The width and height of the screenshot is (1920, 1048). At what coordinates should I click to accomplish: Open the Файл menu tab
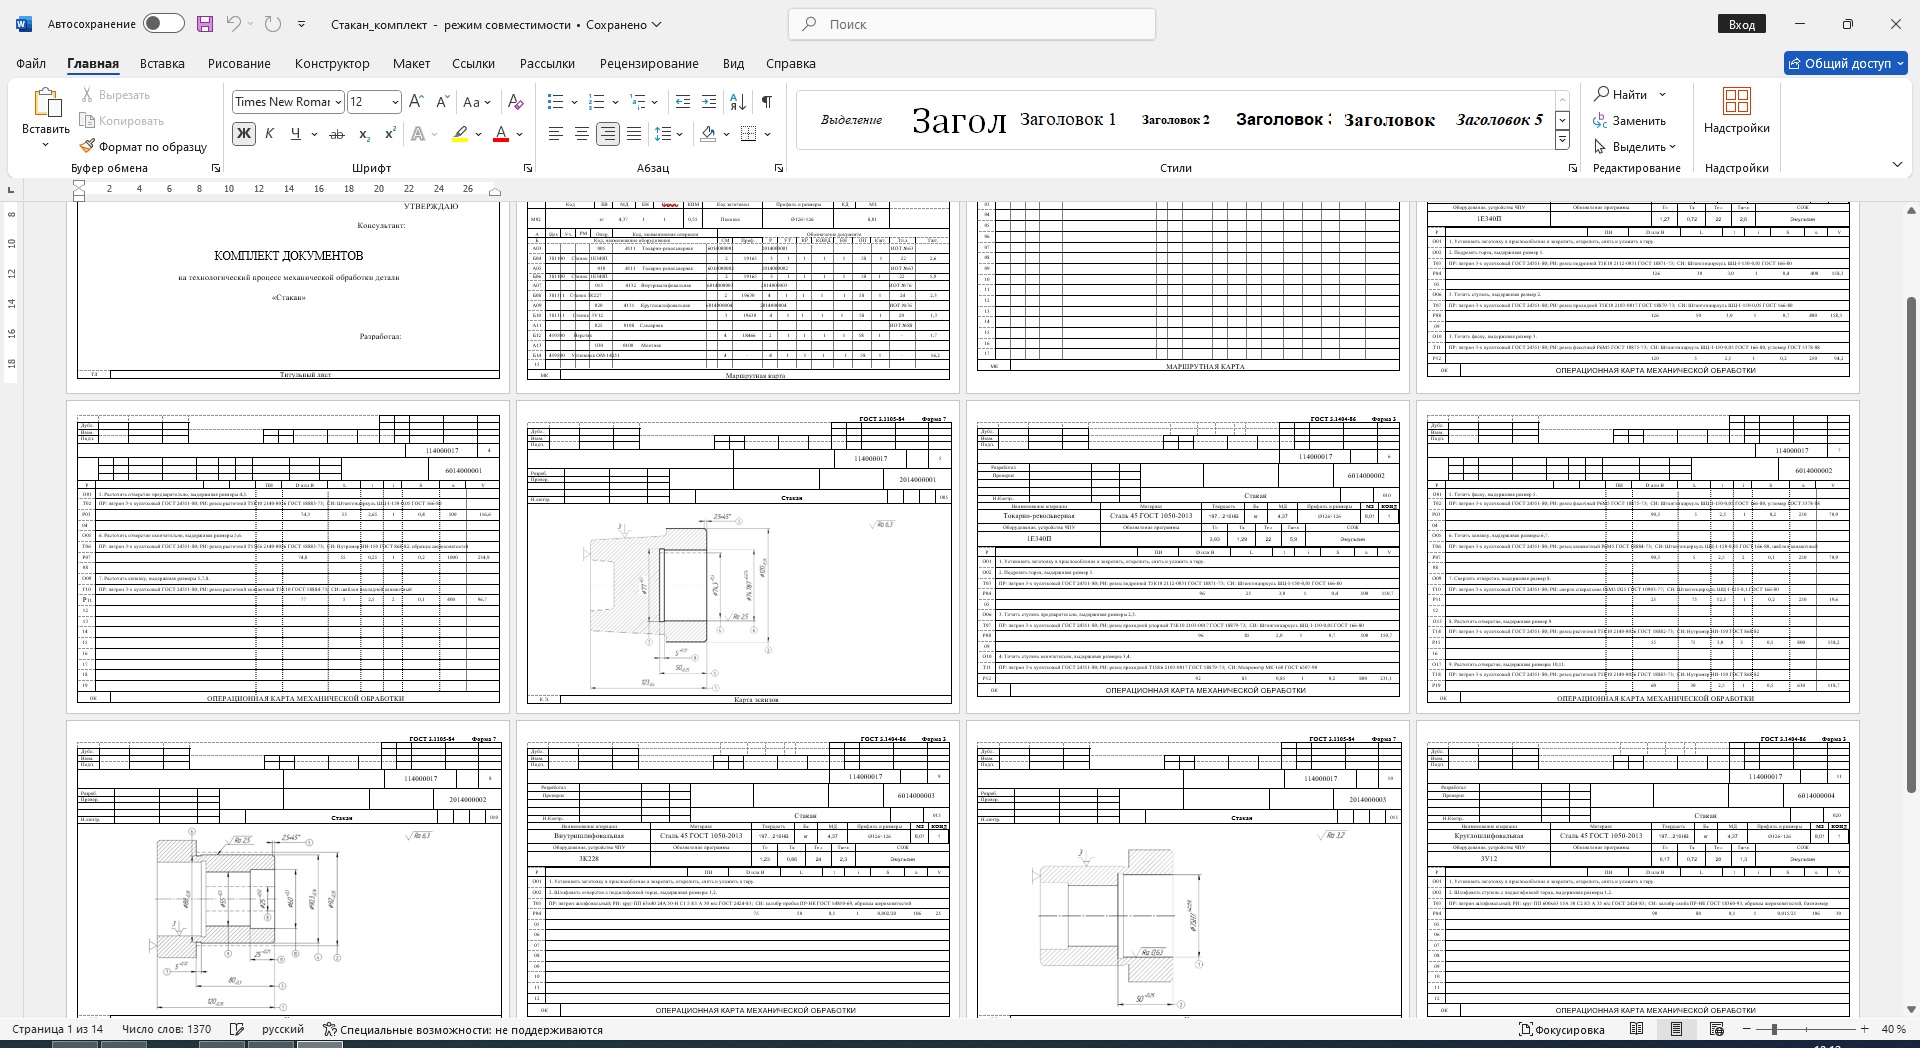31,63
